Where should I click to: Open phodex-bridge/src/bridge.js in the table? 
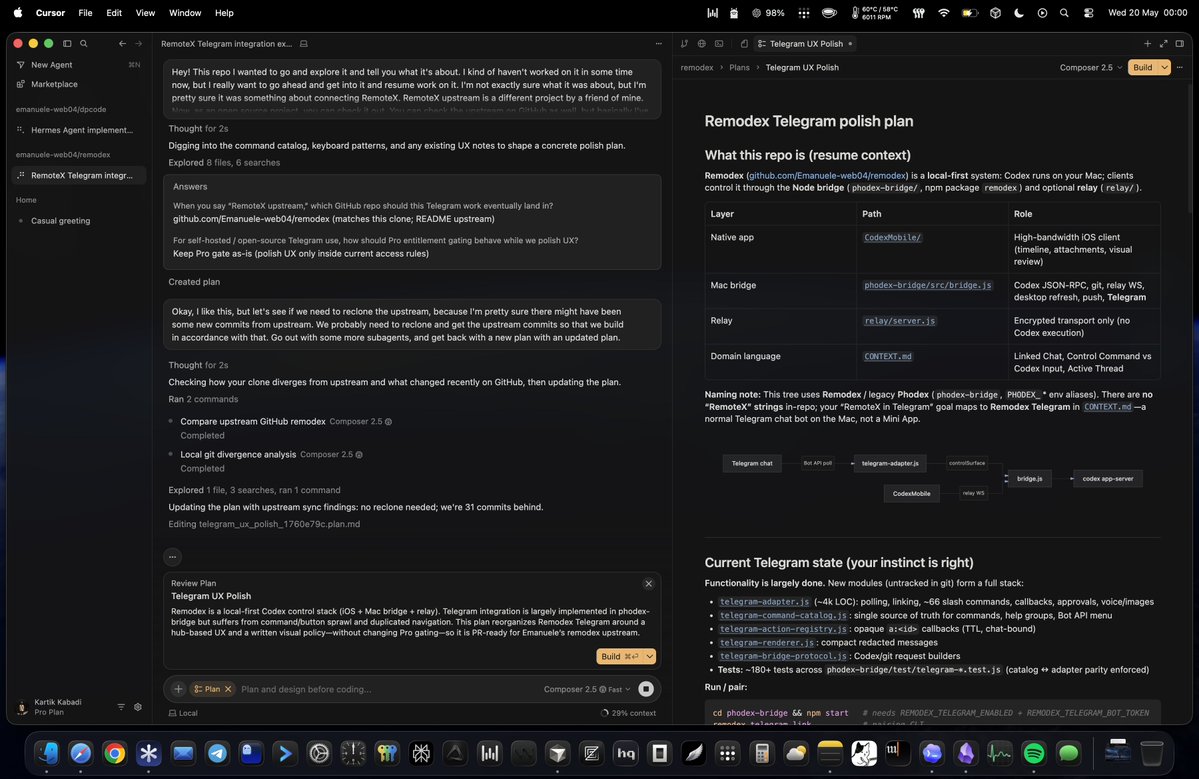[x=928, y=285]
